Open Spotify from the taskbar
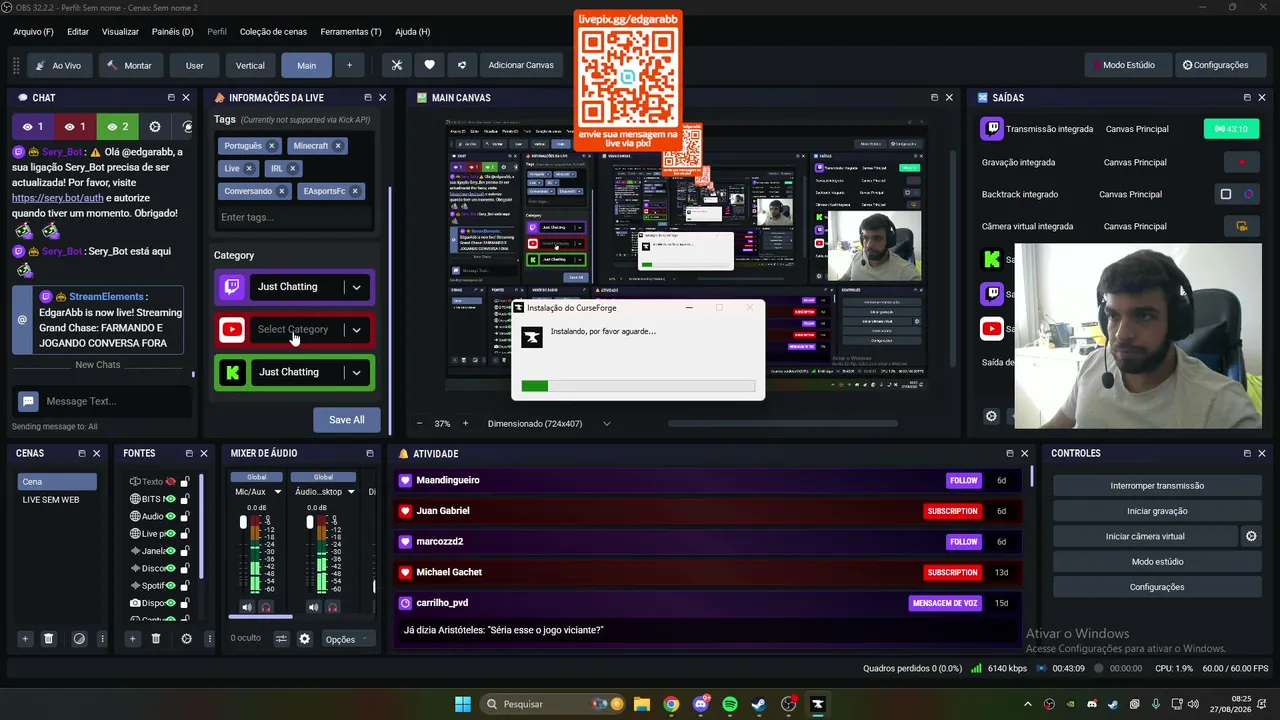 (x=730, y=704)
